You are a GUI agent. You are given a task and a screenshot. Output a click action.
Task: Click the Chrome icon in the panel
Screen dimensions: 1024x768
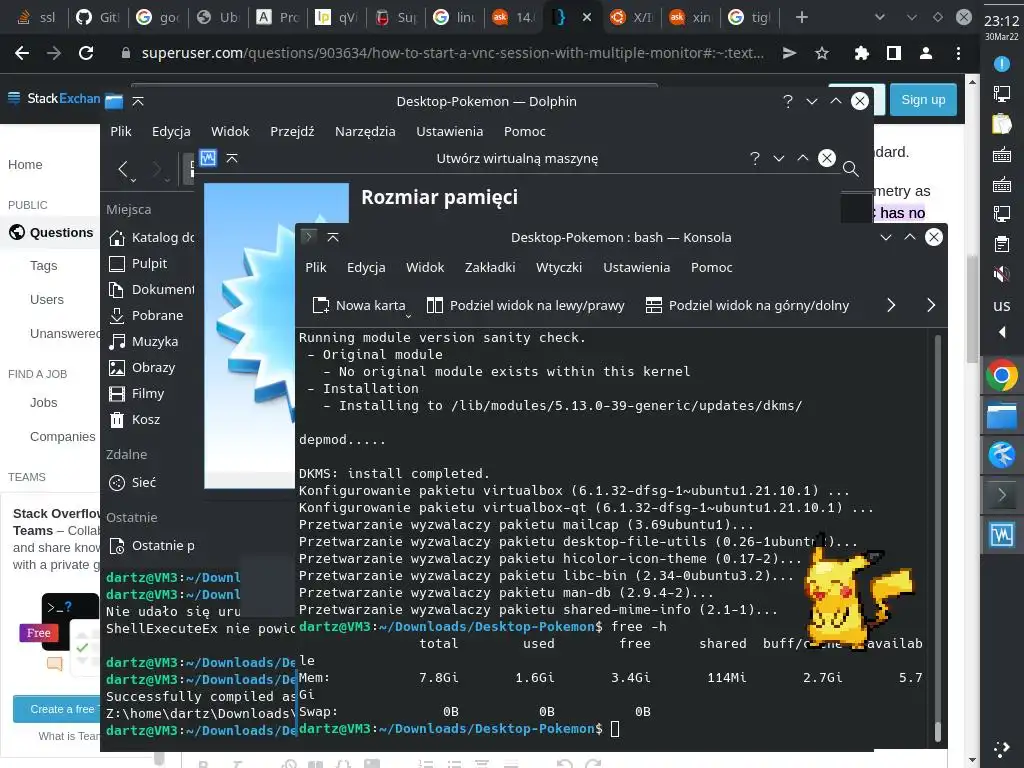pyautogui.click(x=1002, y=376)
